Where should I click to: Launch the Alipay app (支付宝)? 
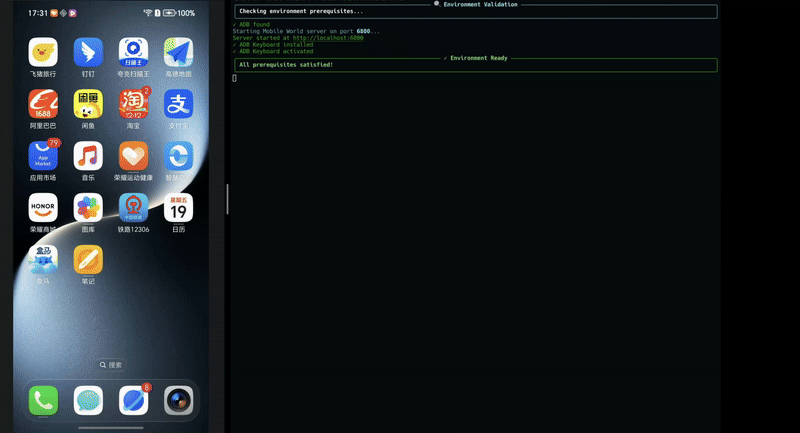[x=178, y=104]
